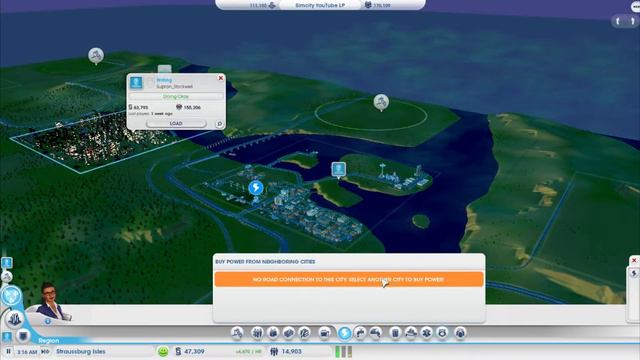Viewport: 640px width, 360px height.
Task: Open the Sewage toolbar icon
Action: pos(376,333)
